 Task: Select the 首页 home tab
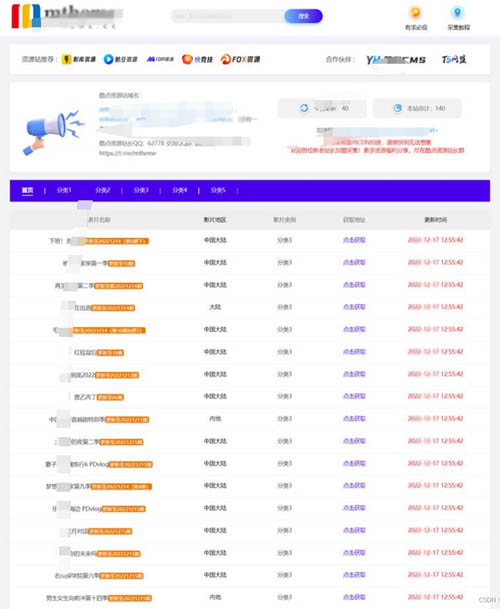click(27, 190)
